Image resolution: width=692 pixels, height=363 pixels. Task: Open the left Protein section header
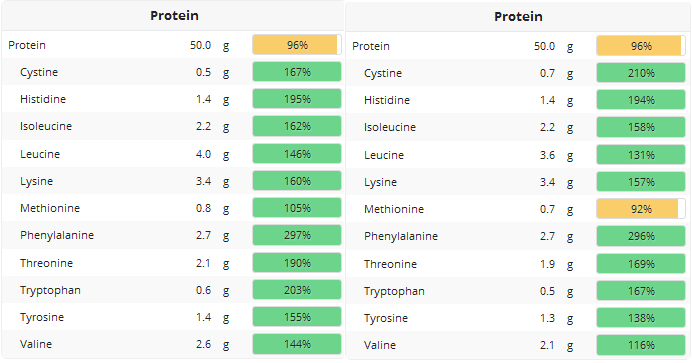click(x=173, y=15)
